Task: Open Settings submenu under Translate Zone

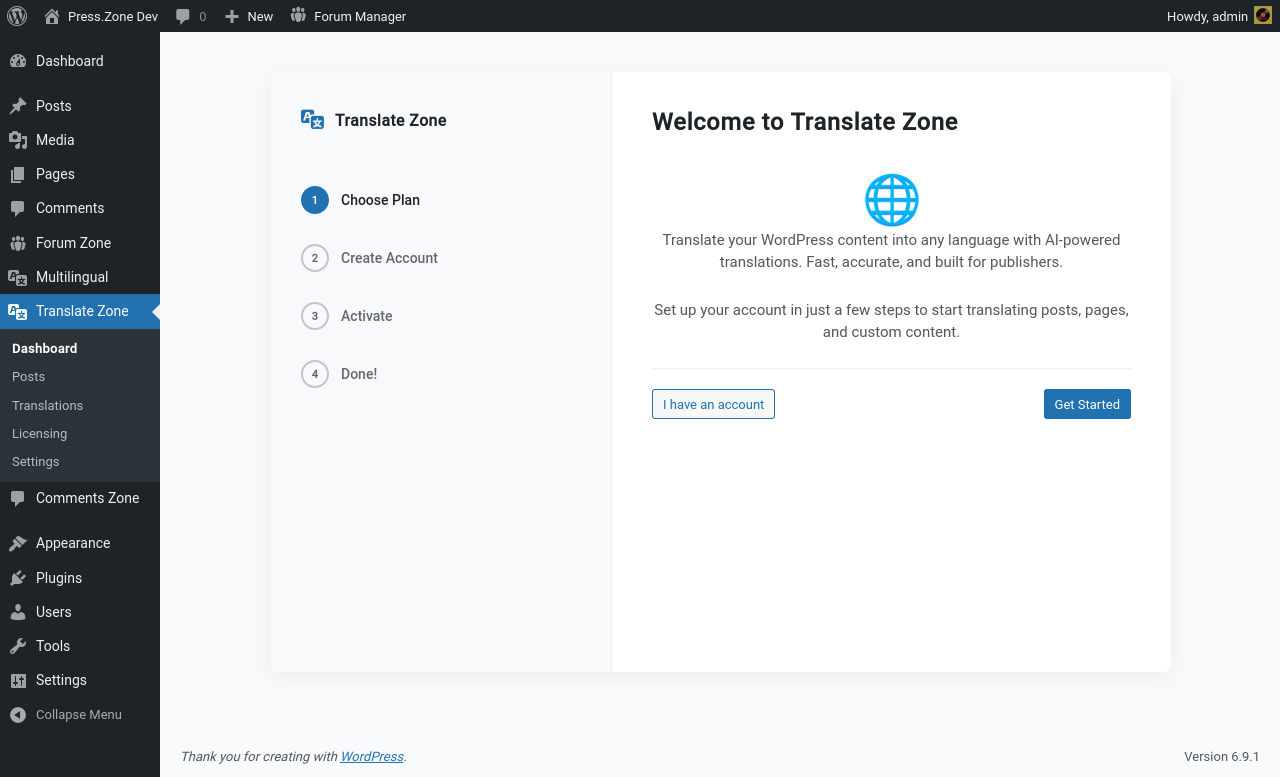Action: pos(36,462)
